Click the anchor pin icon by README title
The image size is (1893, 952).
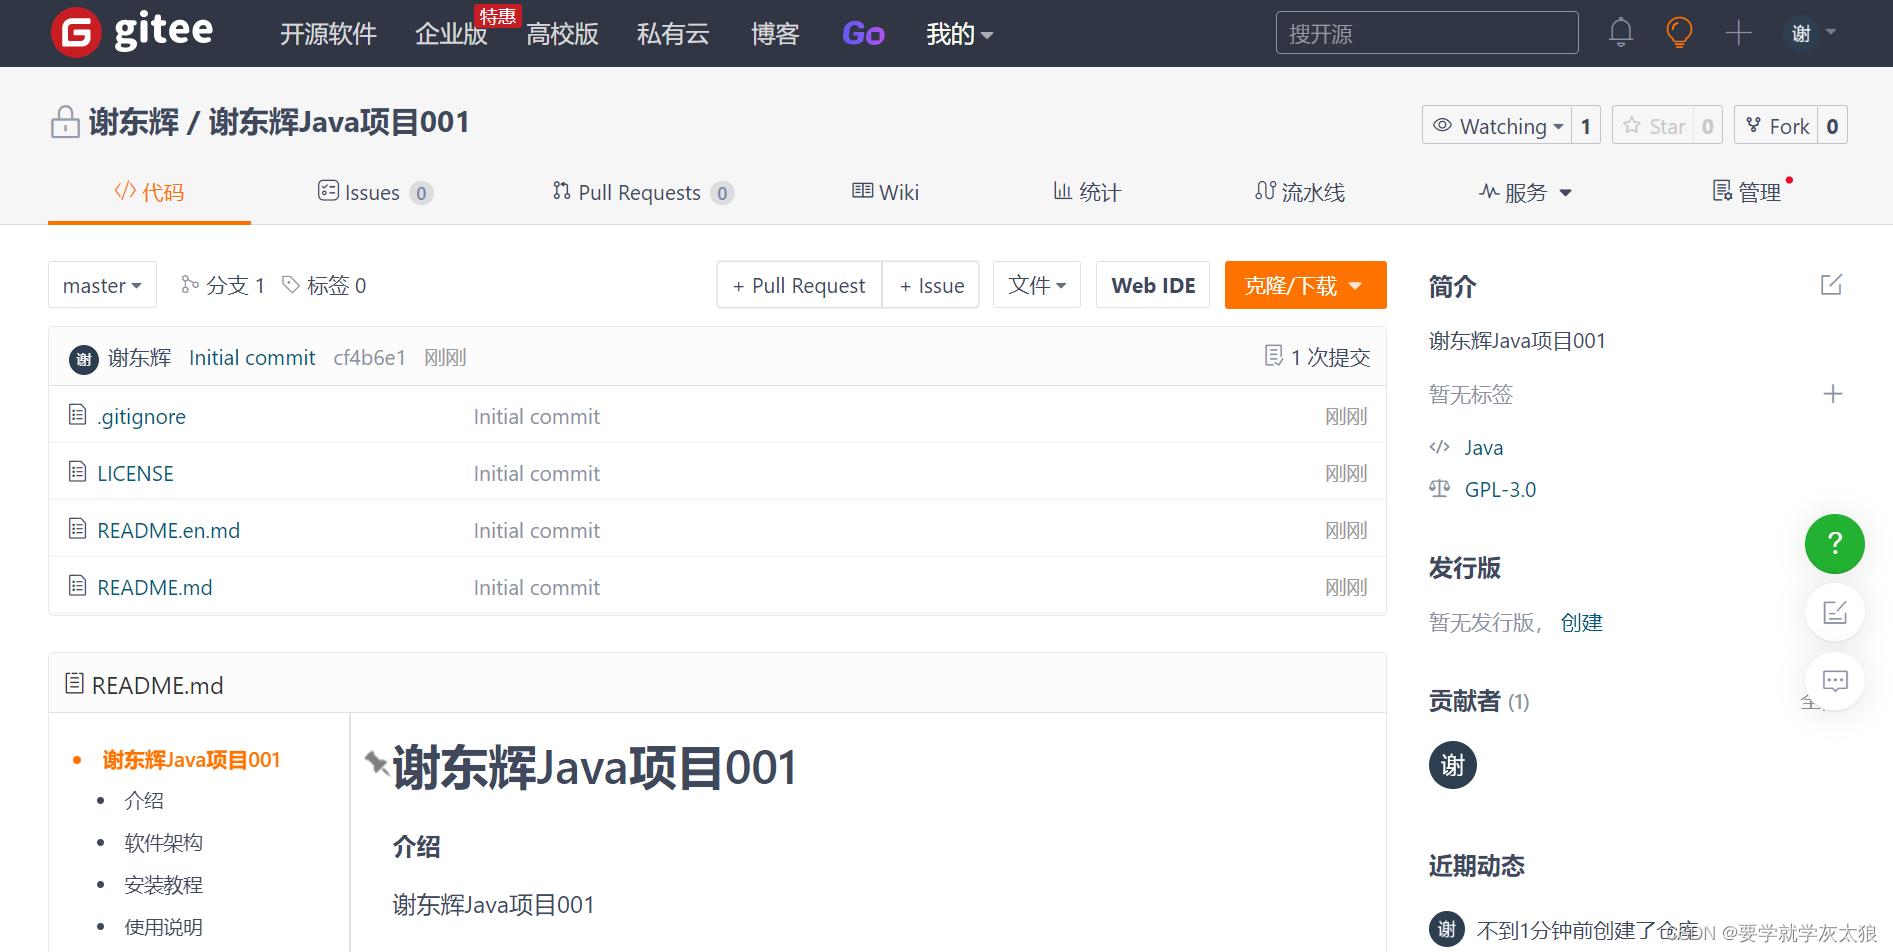(x=376, y=763)
